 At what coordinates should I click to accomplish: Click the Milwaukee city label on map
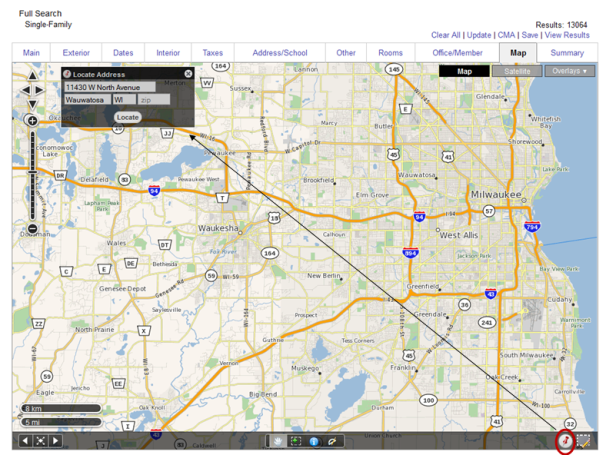pyautogui.click(x=496, y=194)
